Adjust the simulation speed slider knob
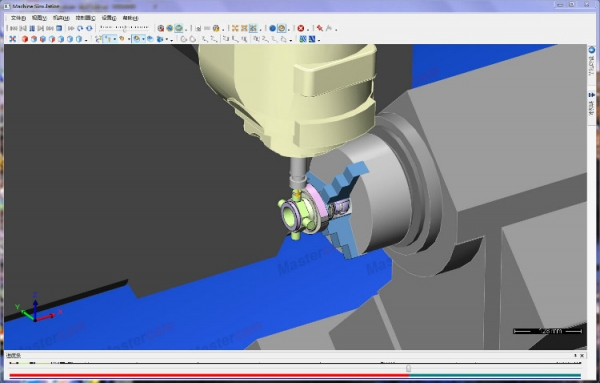 click(x=125, y=30)
